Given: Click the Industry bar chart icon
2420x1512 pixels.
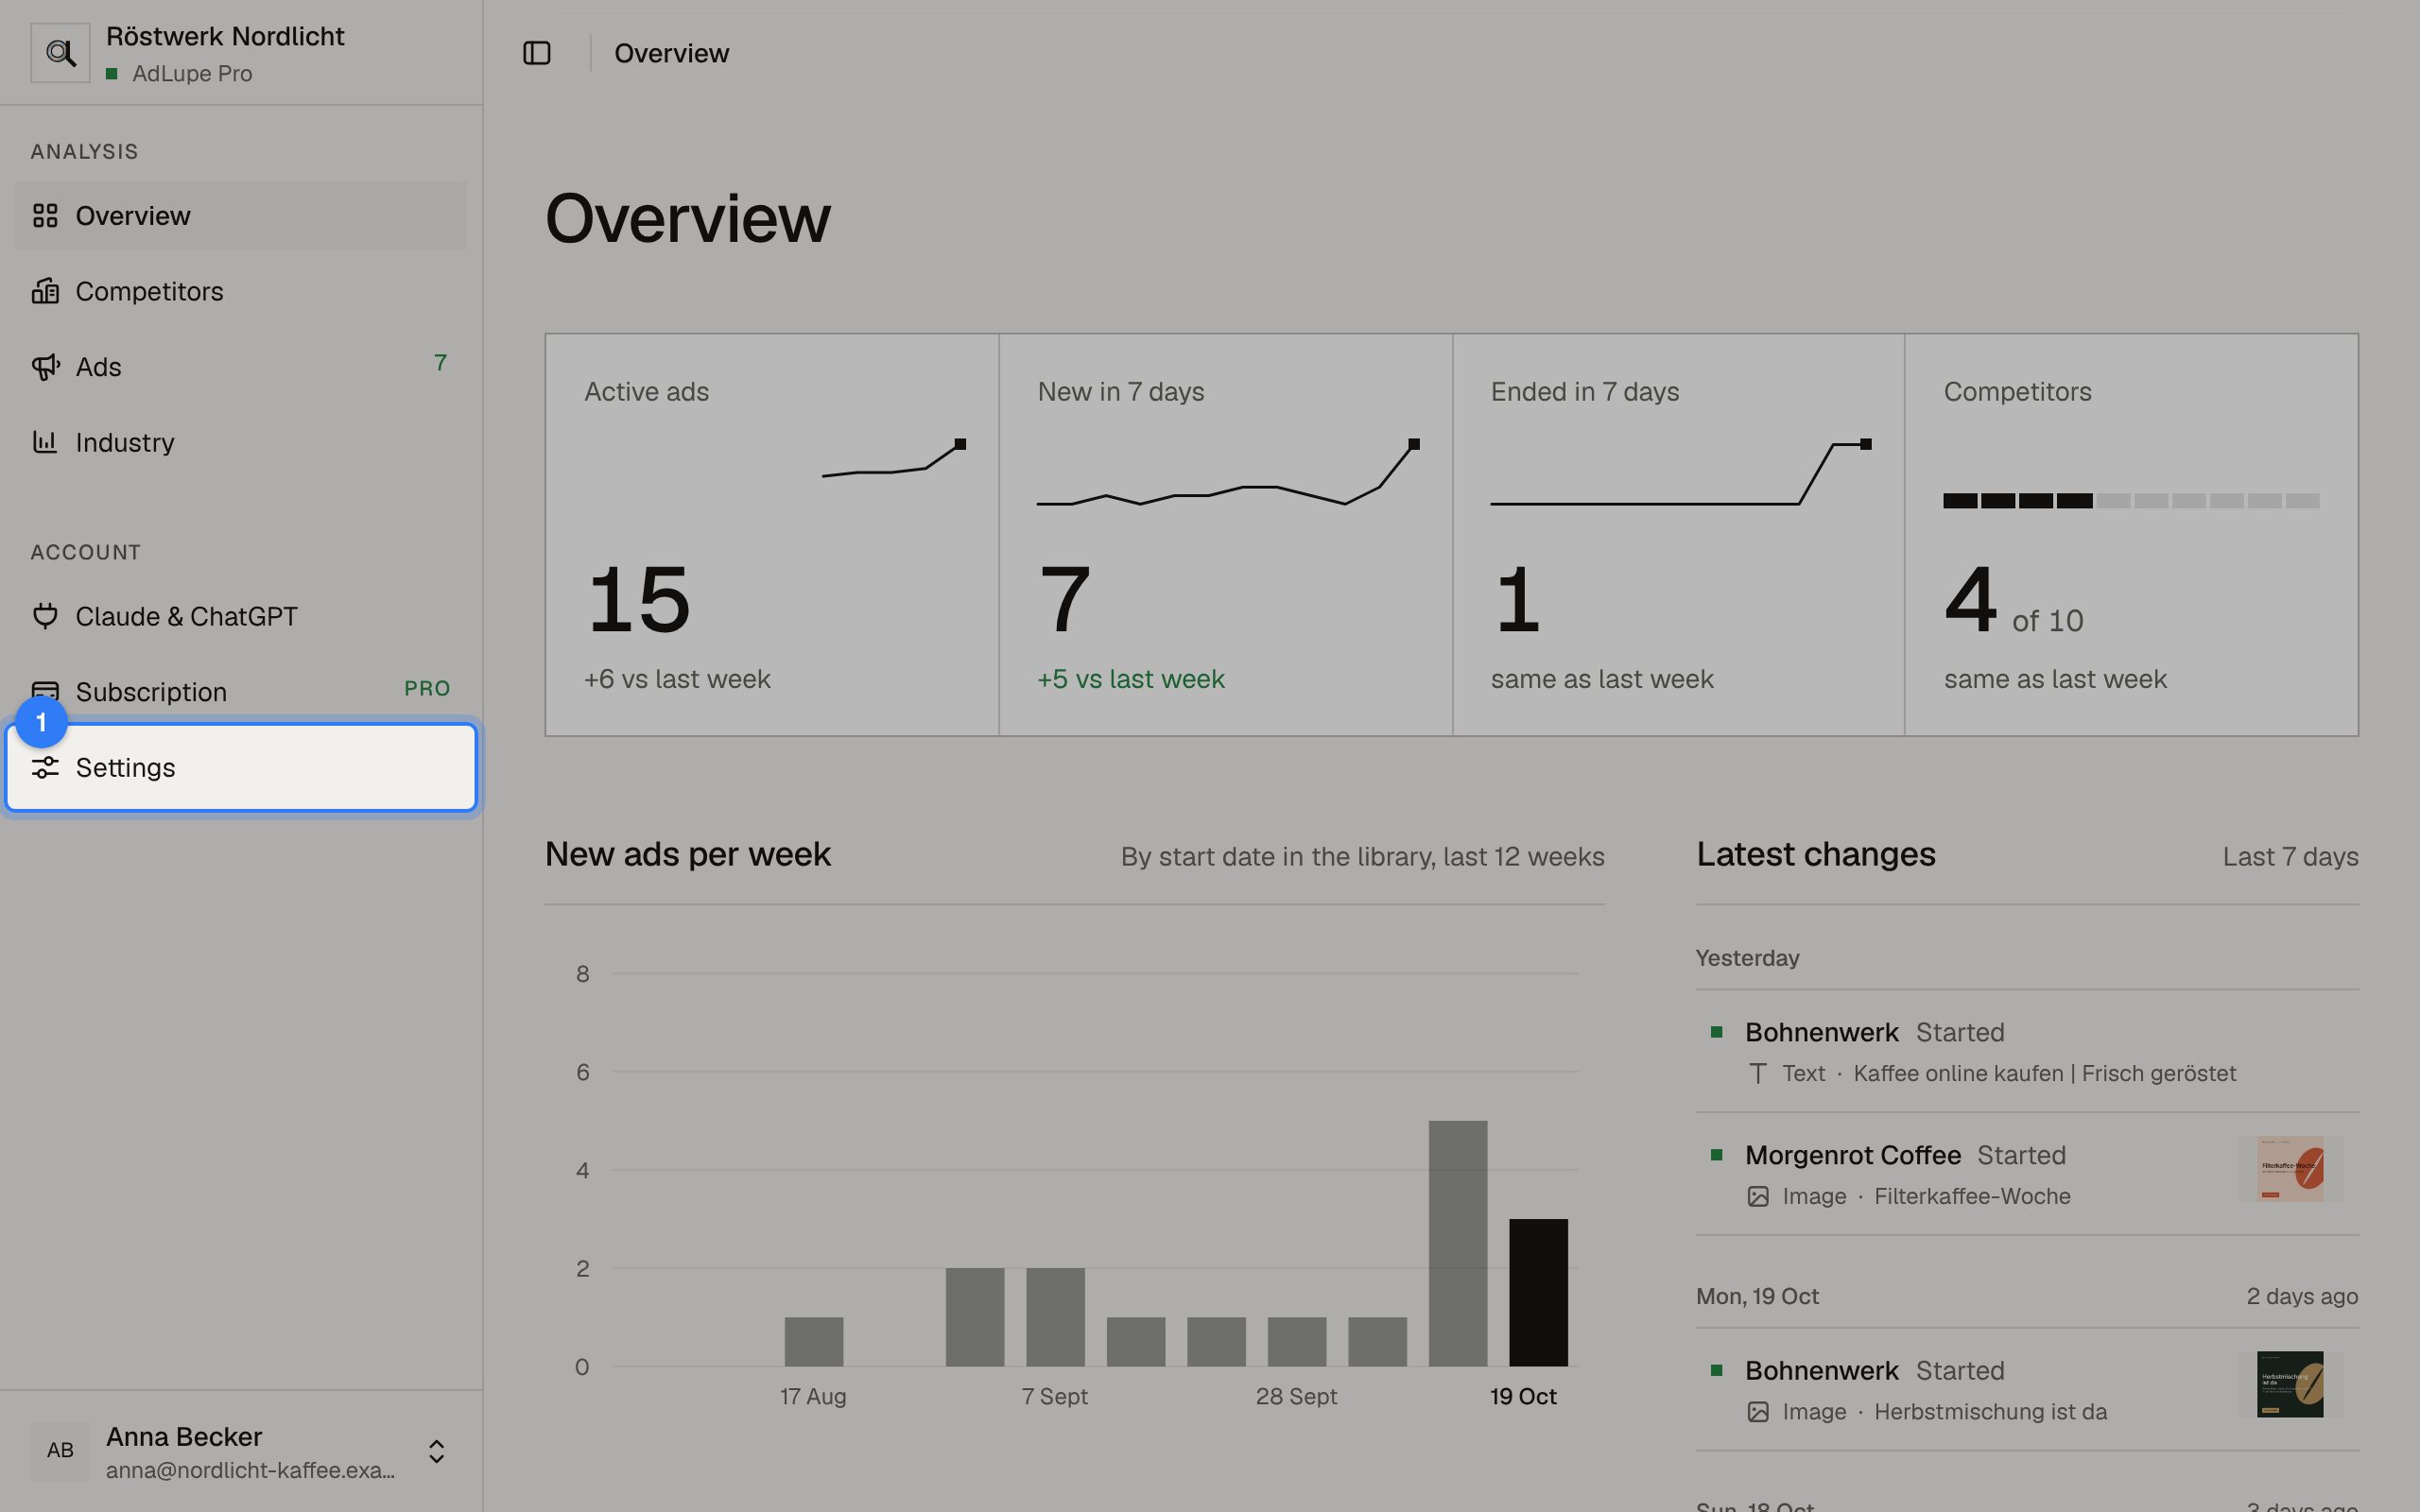Looking at the screenshot, I should pyautogui.click(x=45, y=442).
